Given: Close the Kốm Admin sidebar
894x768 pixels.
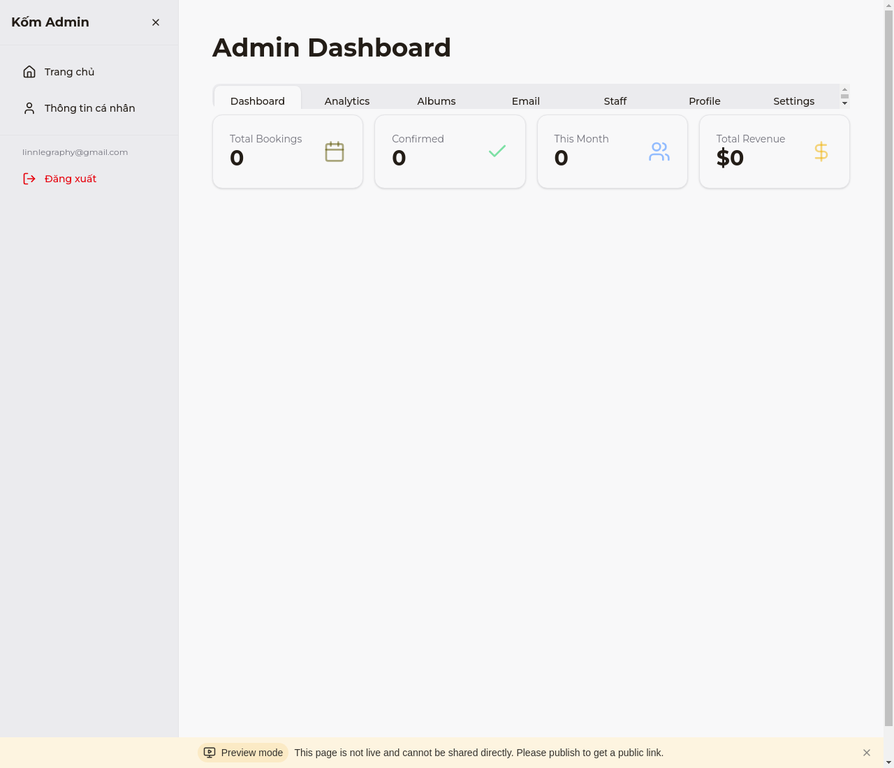Looking at the screenshot, I should click(155, 22).
